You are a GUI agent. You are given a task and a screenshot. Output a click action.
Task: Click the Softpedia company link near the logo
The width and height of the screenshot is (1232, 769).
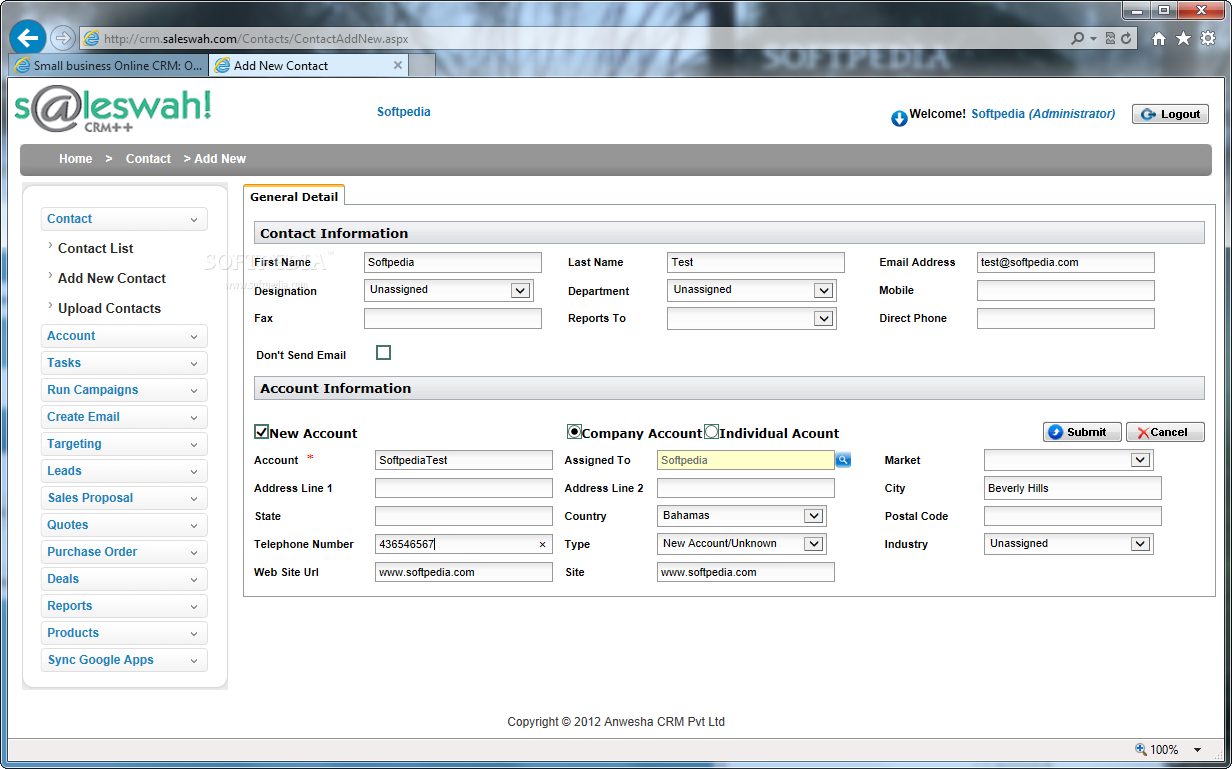(x=404, y=112)
